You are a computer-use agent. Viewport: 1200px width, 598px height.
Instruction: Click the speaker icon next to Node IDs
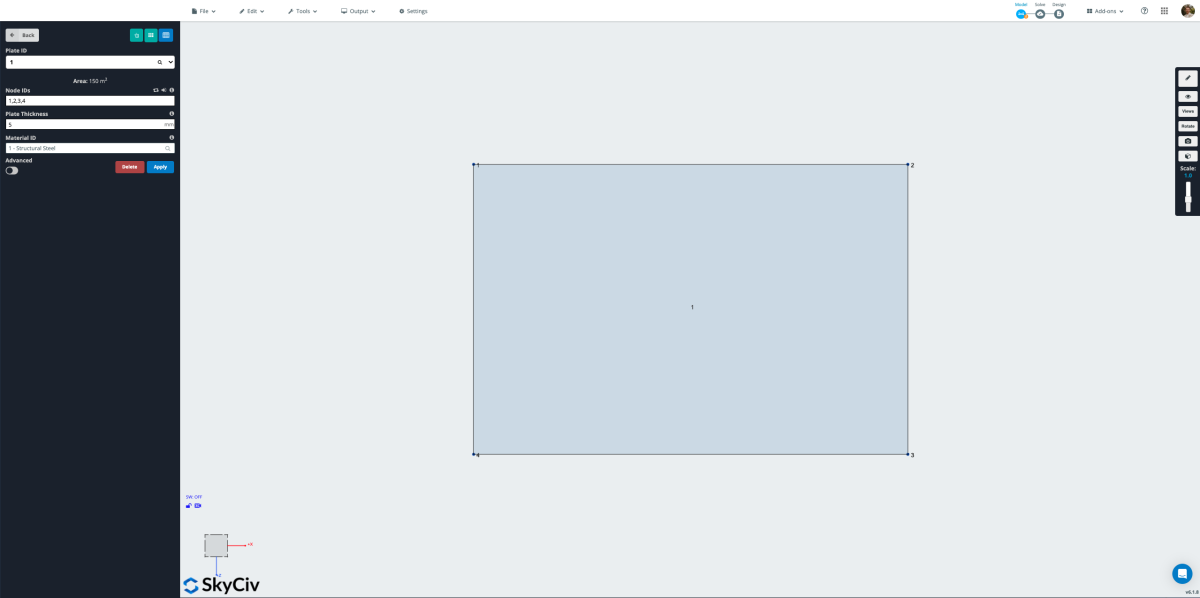tap(163, 90)
